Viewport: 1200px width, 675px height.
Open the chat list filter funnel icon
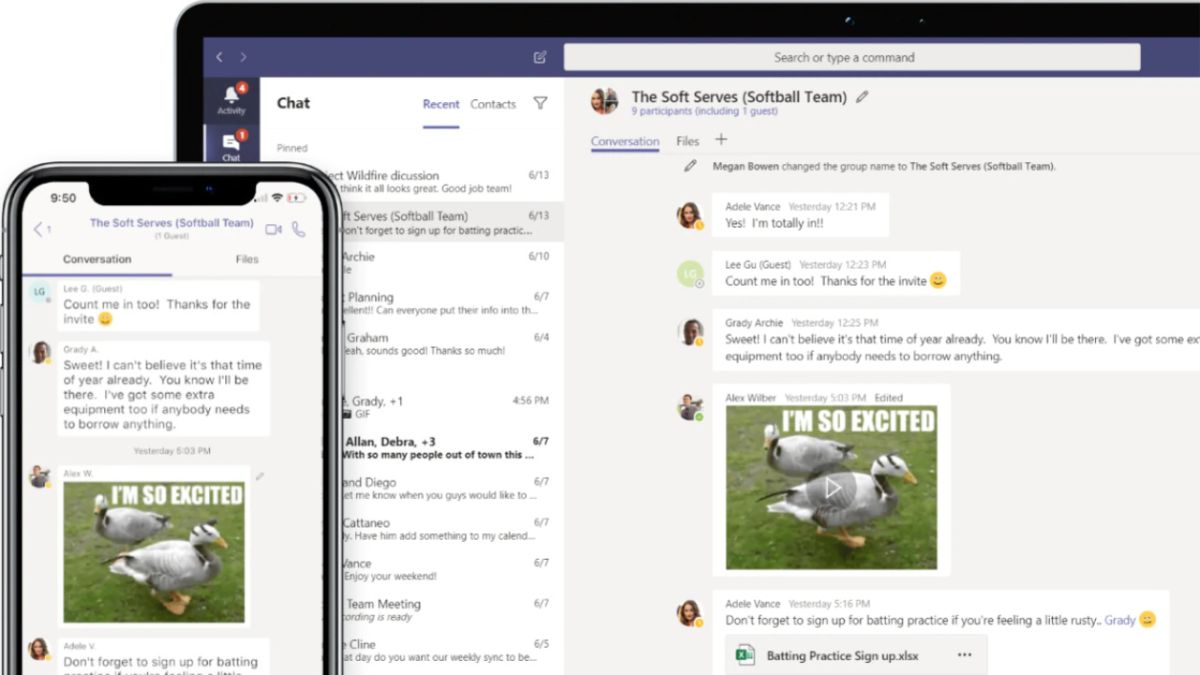540,103
